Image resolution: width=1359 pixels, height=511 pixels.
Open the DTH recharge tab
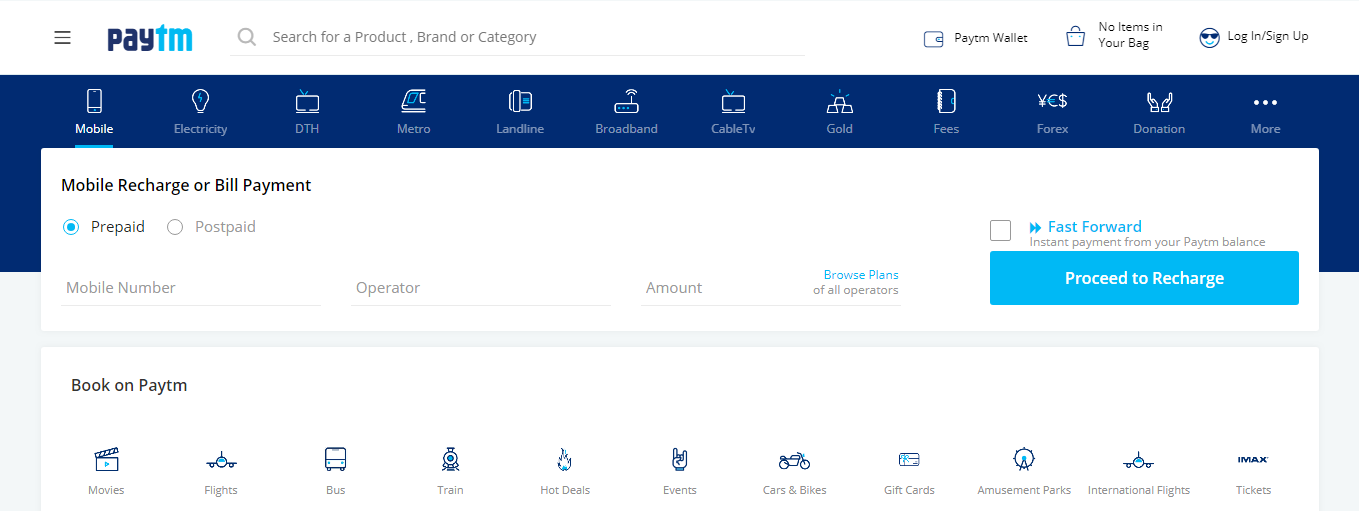pos(307,112)
